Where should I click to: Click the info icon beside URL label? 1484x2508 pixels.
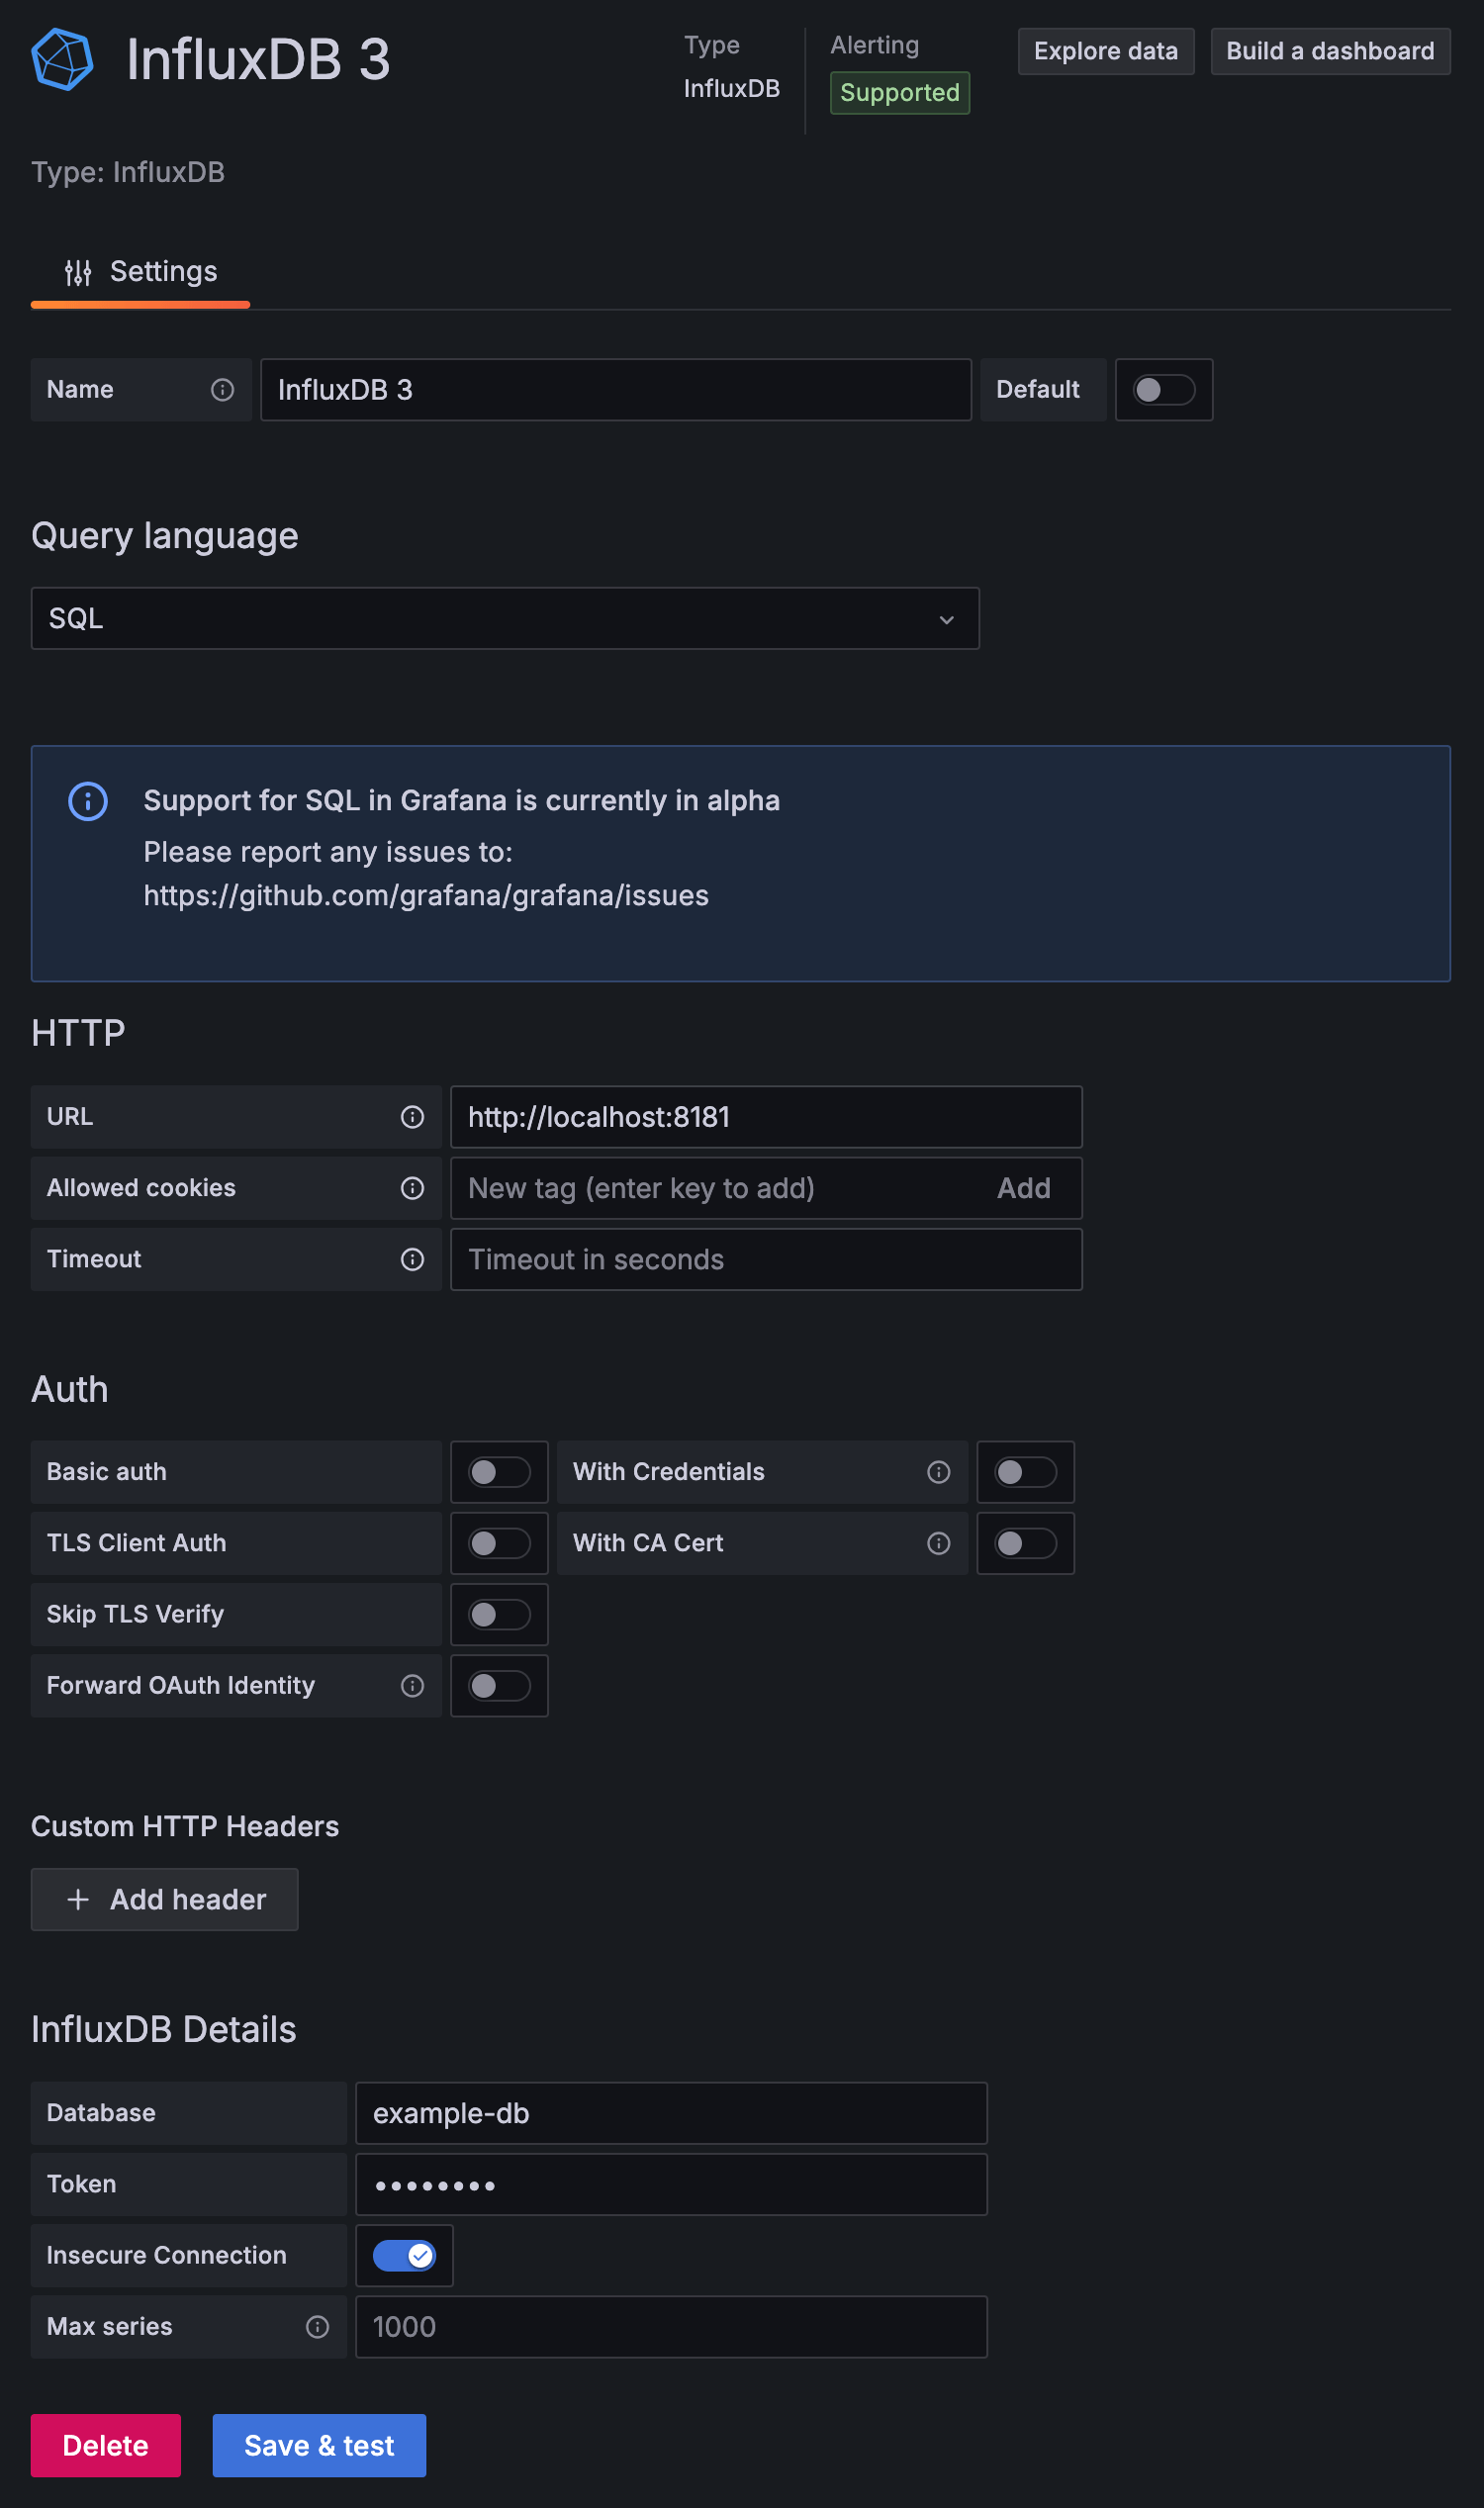[412, 1117]
